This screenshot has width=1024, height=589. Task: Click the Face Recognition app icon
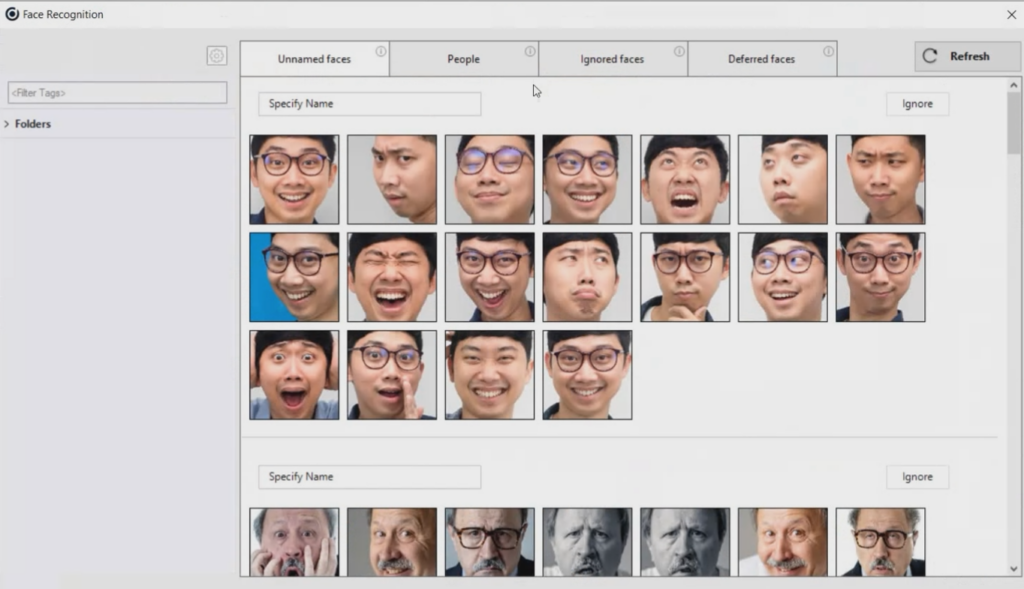[12, 14]
